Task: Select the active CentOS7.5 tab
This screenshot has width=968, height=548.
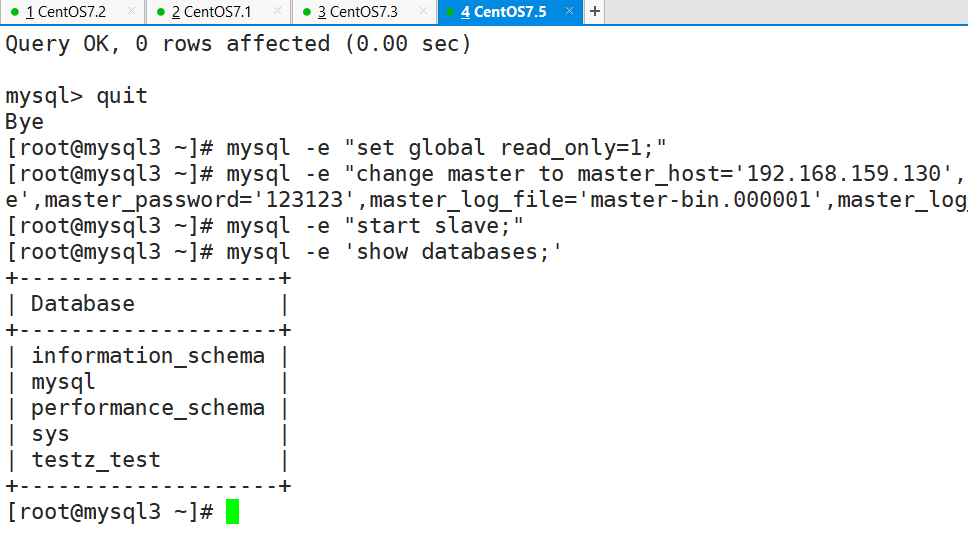Action: coord(509,12)
